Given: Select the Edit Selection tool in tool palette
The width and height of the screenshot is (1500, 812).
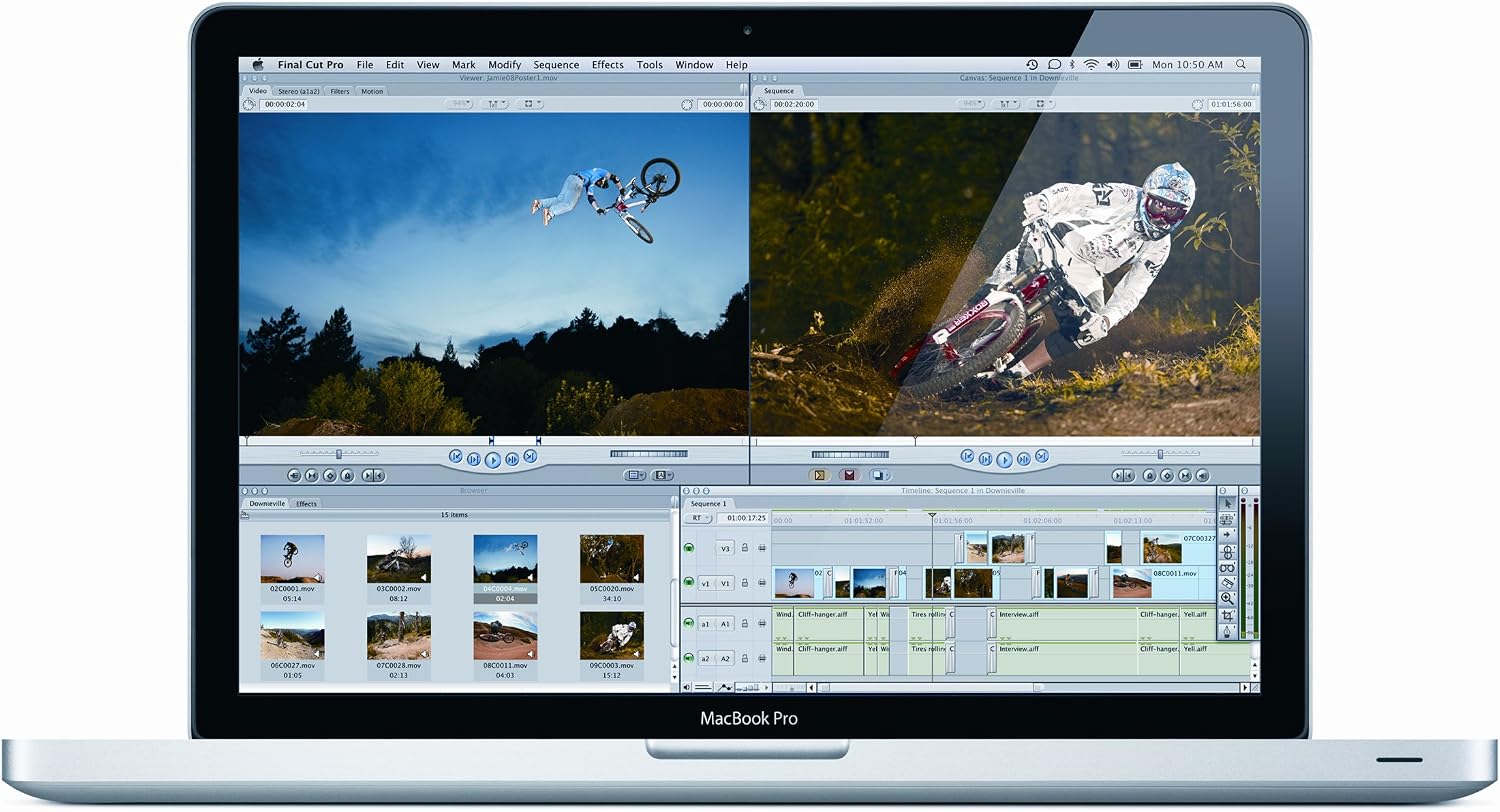Looking at the screenshot, I should [1227, 520].
